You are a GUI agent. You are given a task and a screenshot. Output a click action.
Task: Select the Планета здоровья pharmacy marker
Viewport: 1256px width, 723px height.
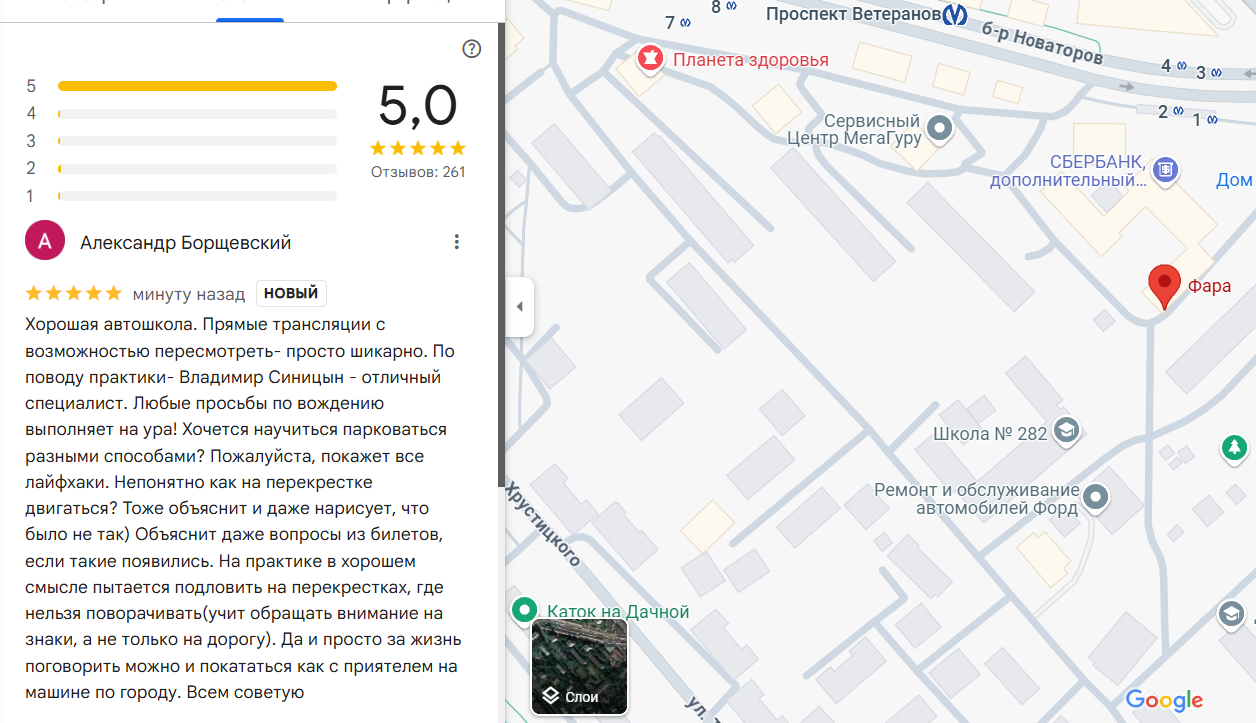(651, 59)
